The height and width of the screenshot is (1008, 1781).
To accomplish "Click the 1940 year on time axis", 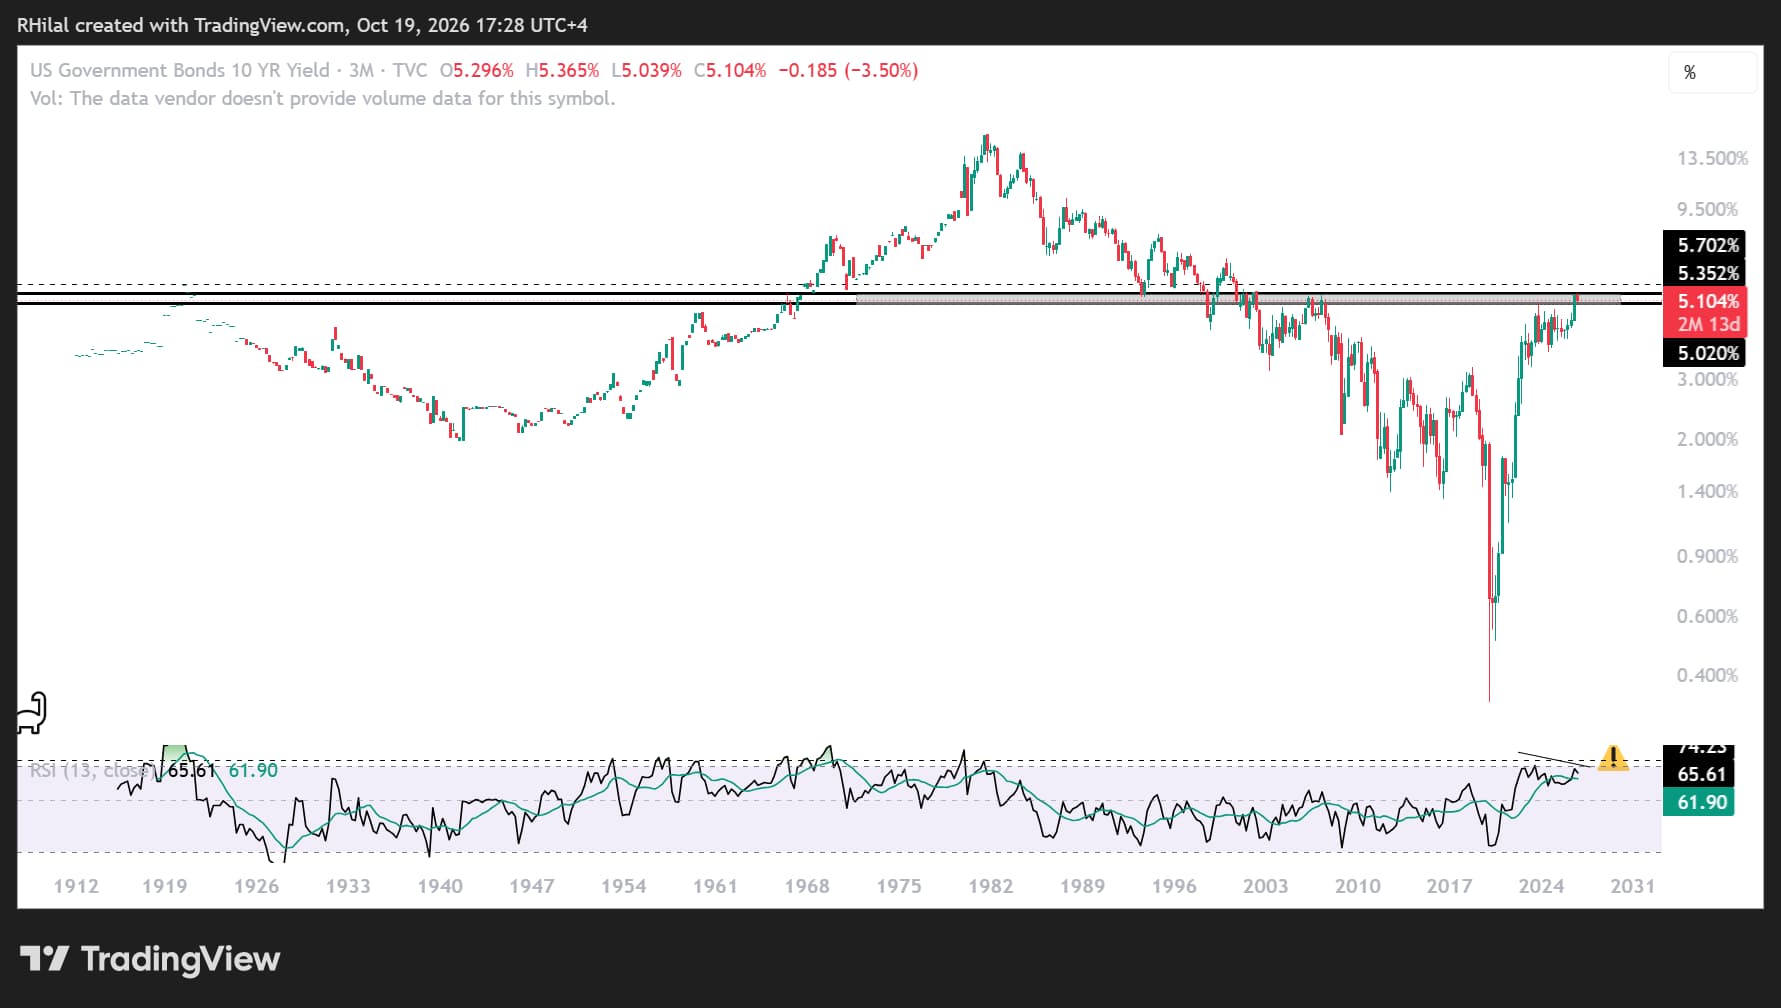I will click(440, 886).
